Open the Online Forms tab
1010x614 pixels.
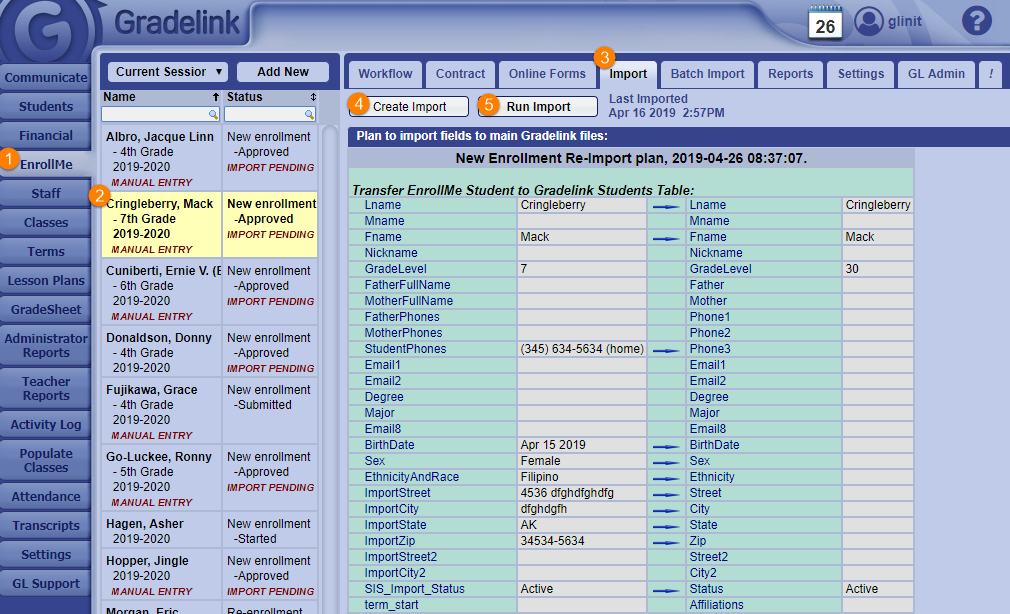click(547, 74)
